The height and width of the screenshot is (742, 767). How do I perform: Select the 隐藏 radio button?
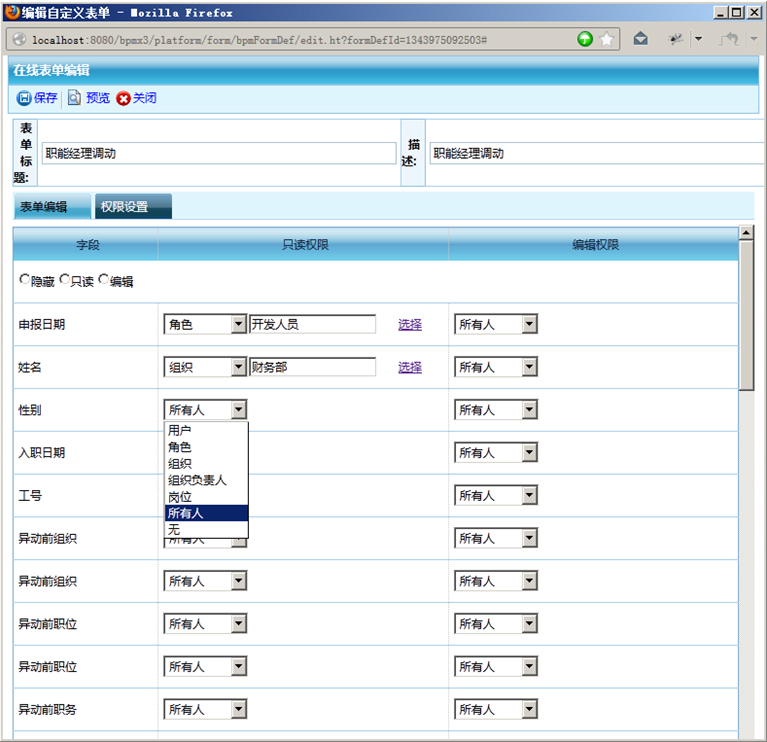[x=24, y=279]
